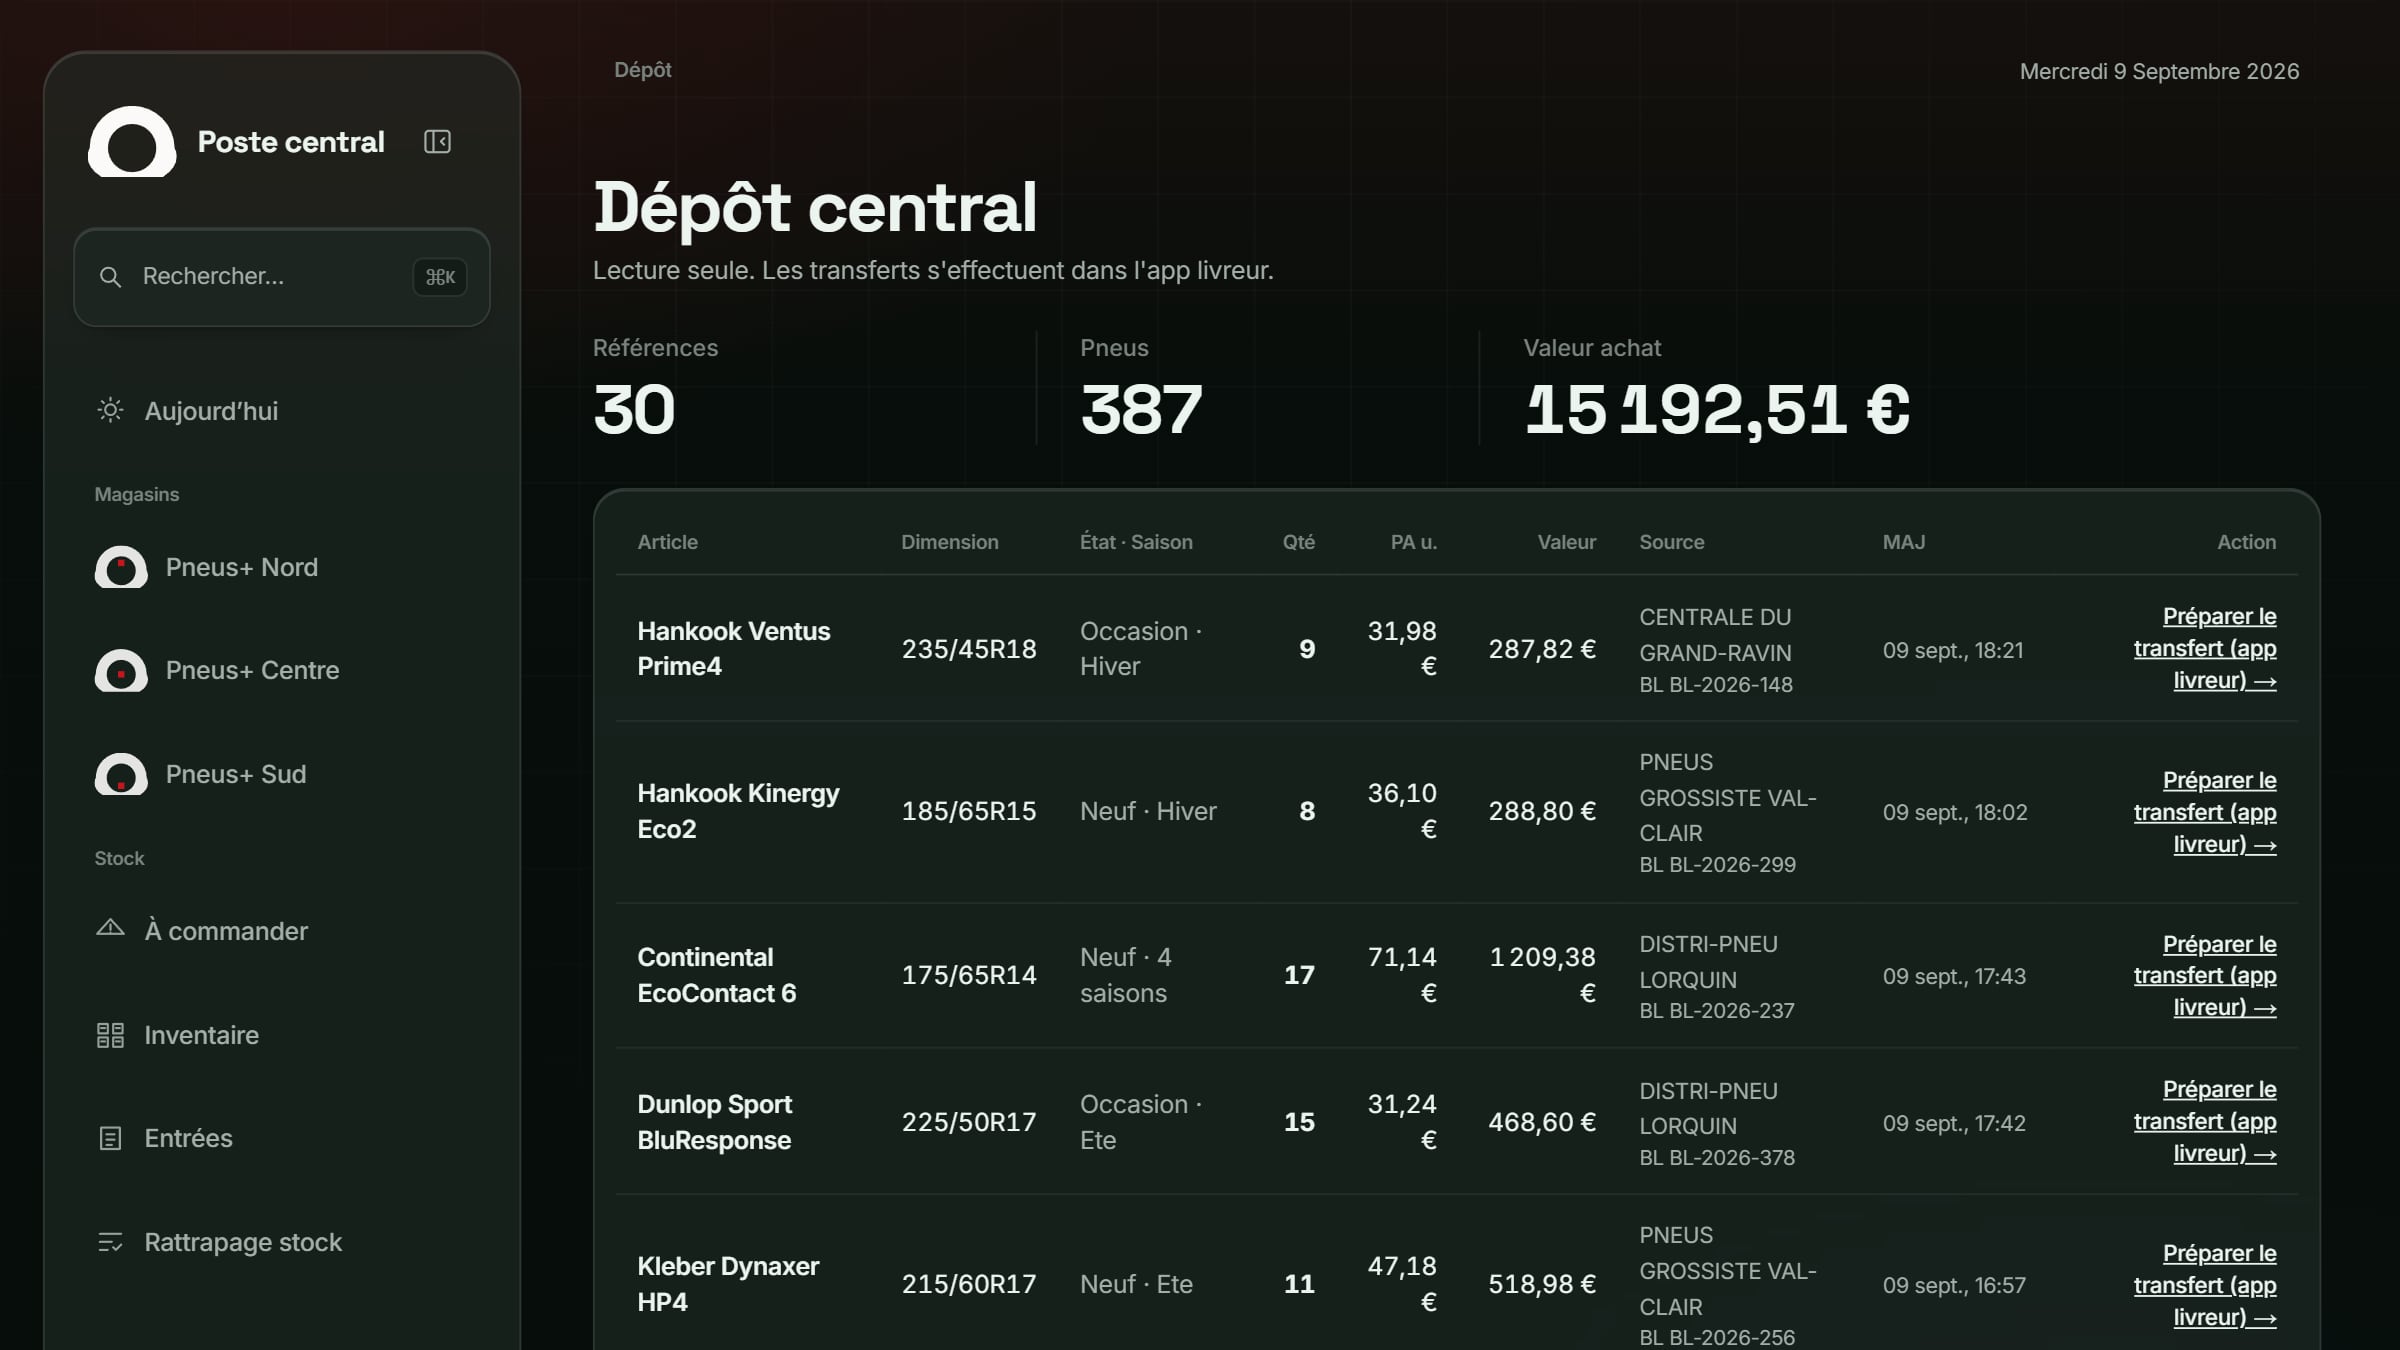Select the Continental EcoContact 6 article name

point(717,975)
